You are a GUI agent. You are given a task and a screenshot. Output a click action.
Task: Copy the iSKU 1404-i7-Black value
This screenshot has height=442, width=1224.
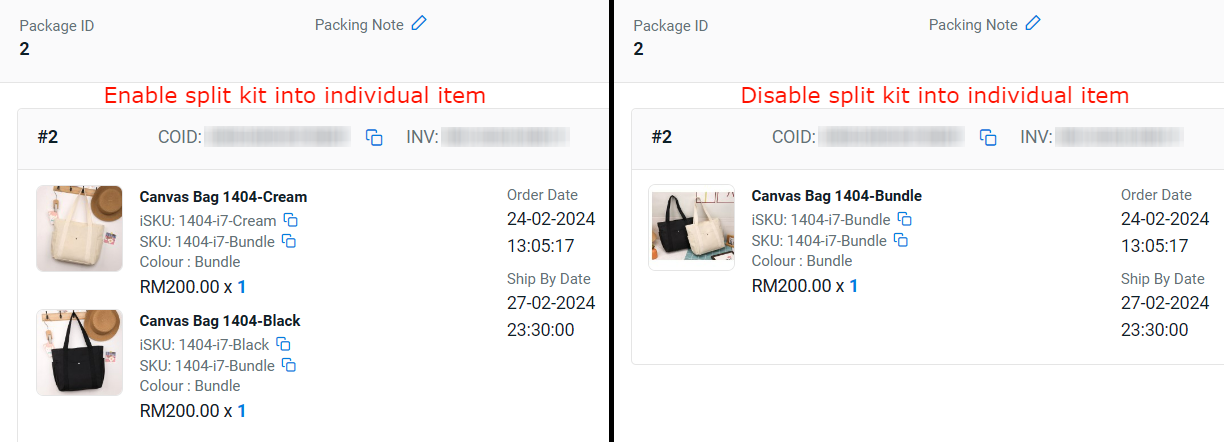[x=284, y=344]
